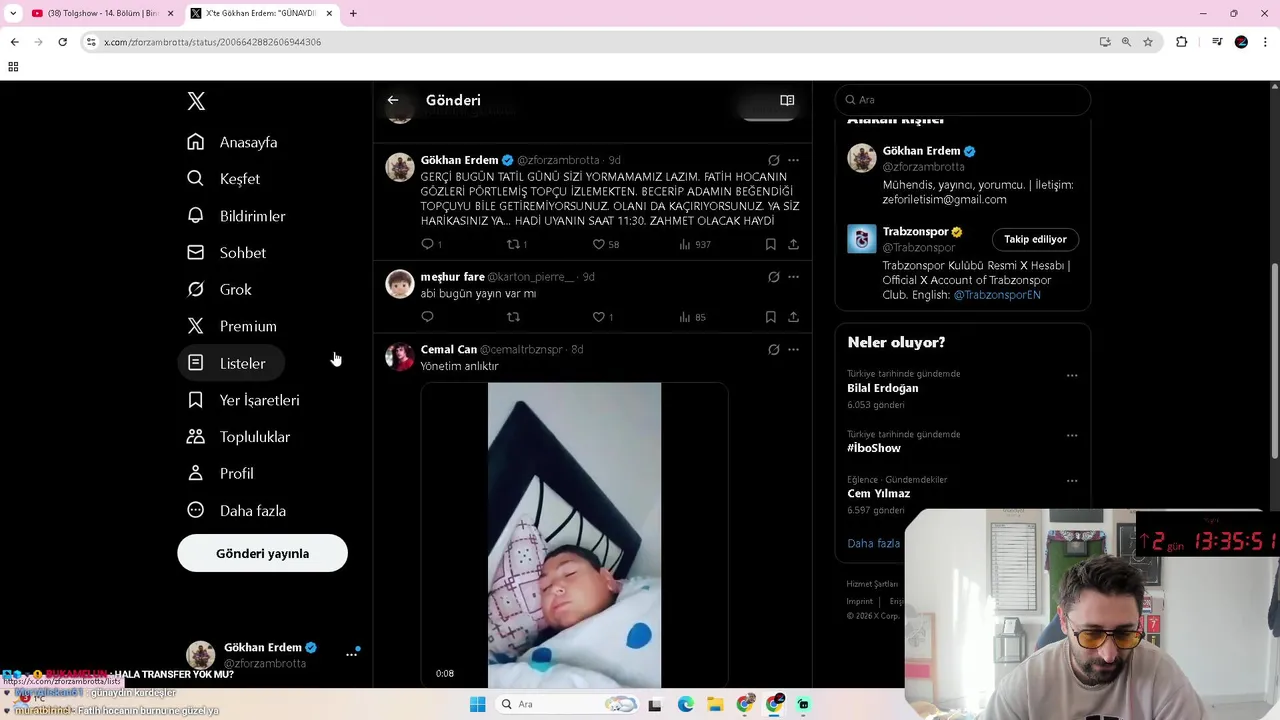Bookmark this page with star icon

(x=1148, y=42)
